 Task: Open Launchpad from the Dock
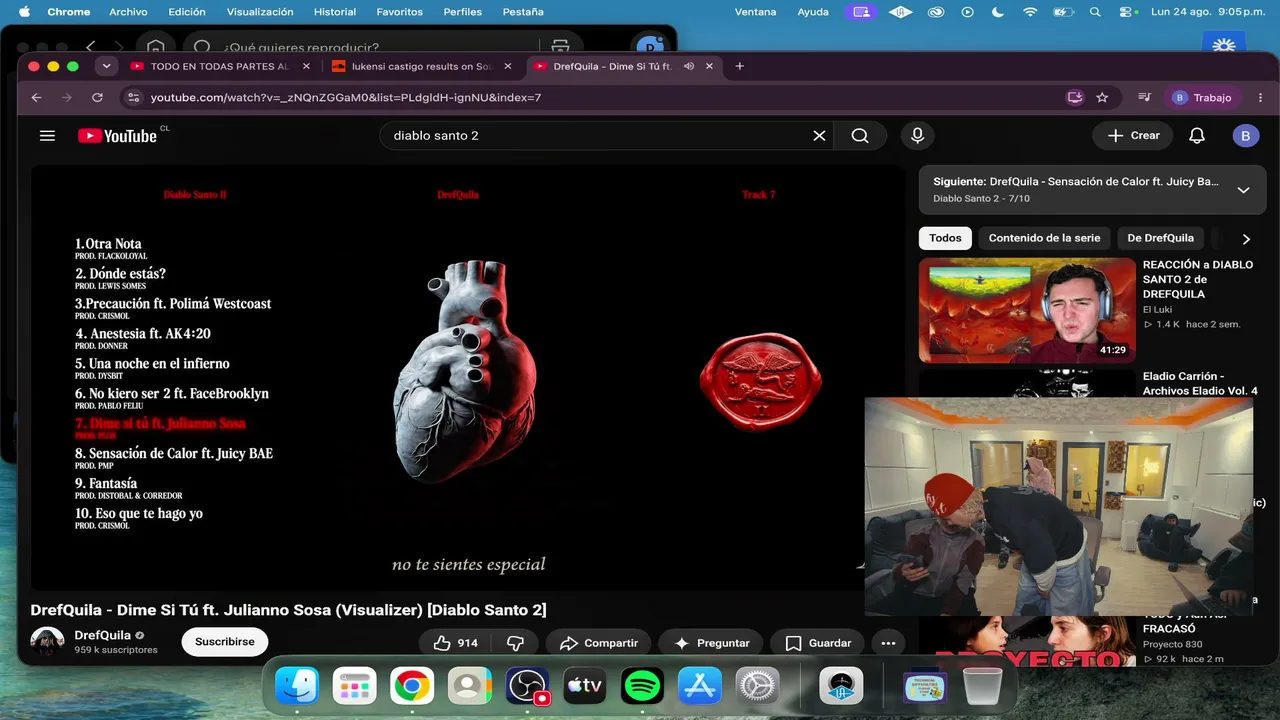[x=355, y=686]
